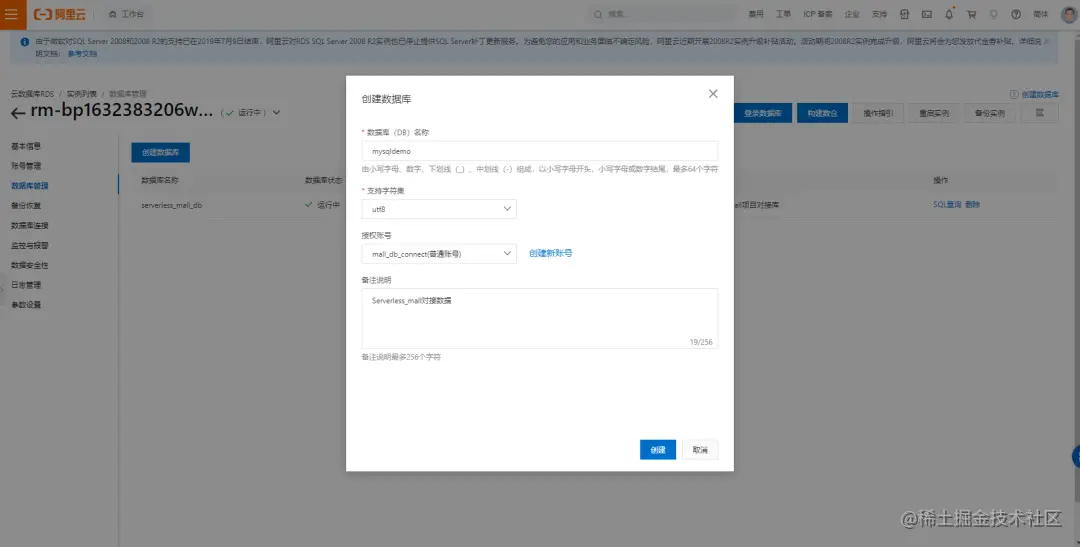
Task: Open the shopping cart icon
Action: coord(971,14)
